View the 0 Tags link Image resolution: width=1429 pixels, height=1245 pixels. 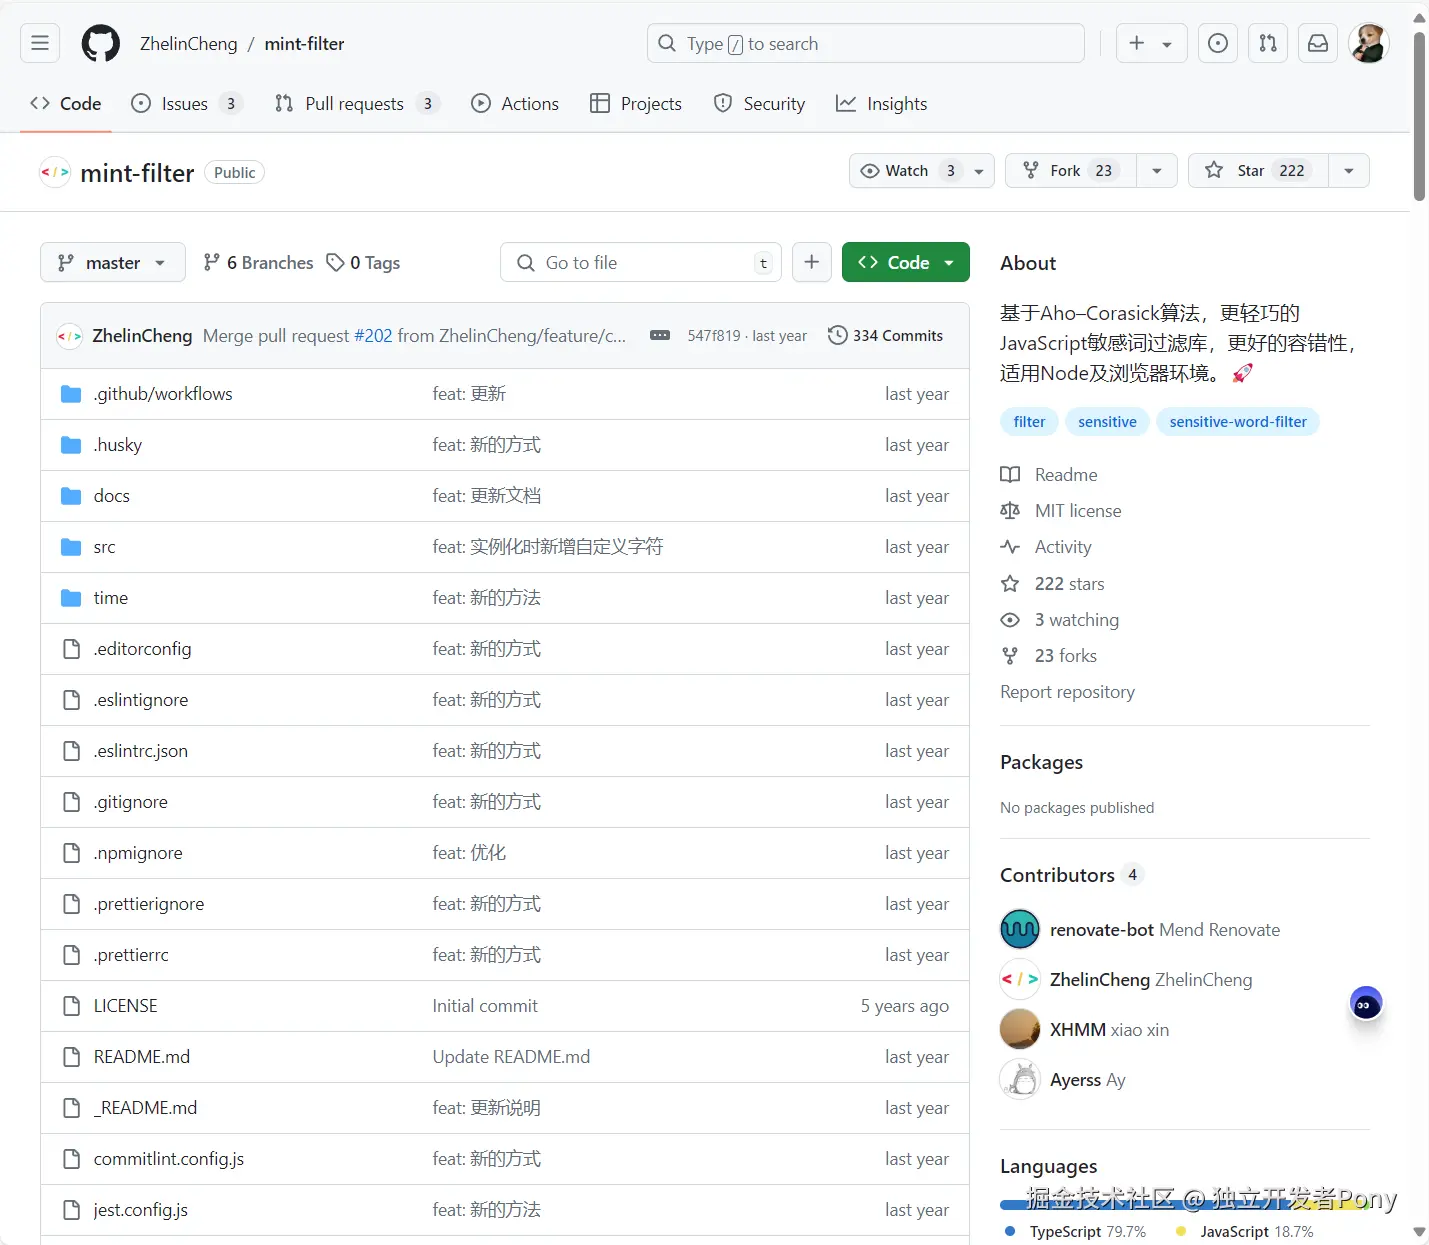click(364, 262)
